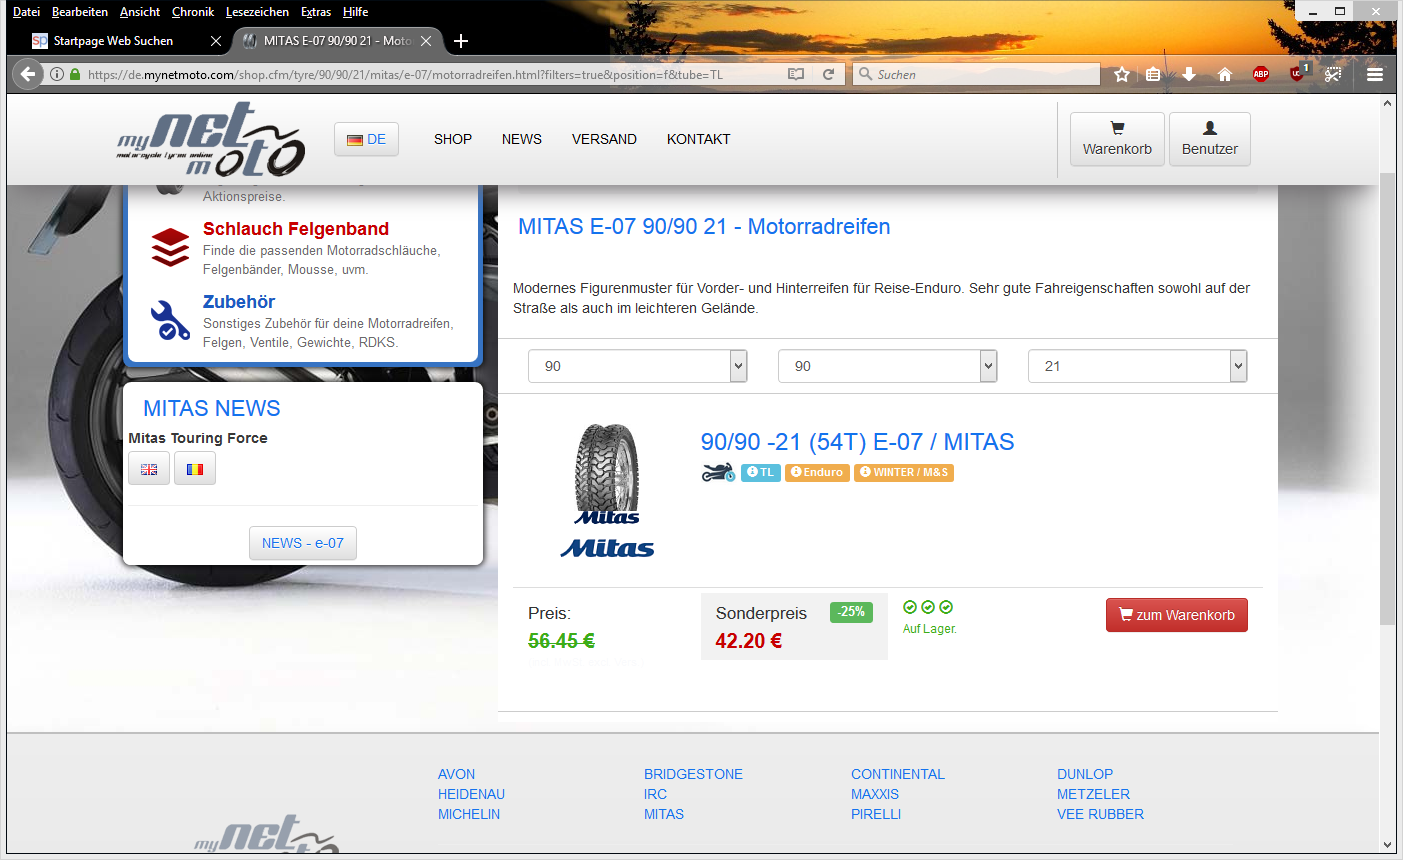Click the green padlock security icon
The image size is (1403, 860).
point(75,74)
